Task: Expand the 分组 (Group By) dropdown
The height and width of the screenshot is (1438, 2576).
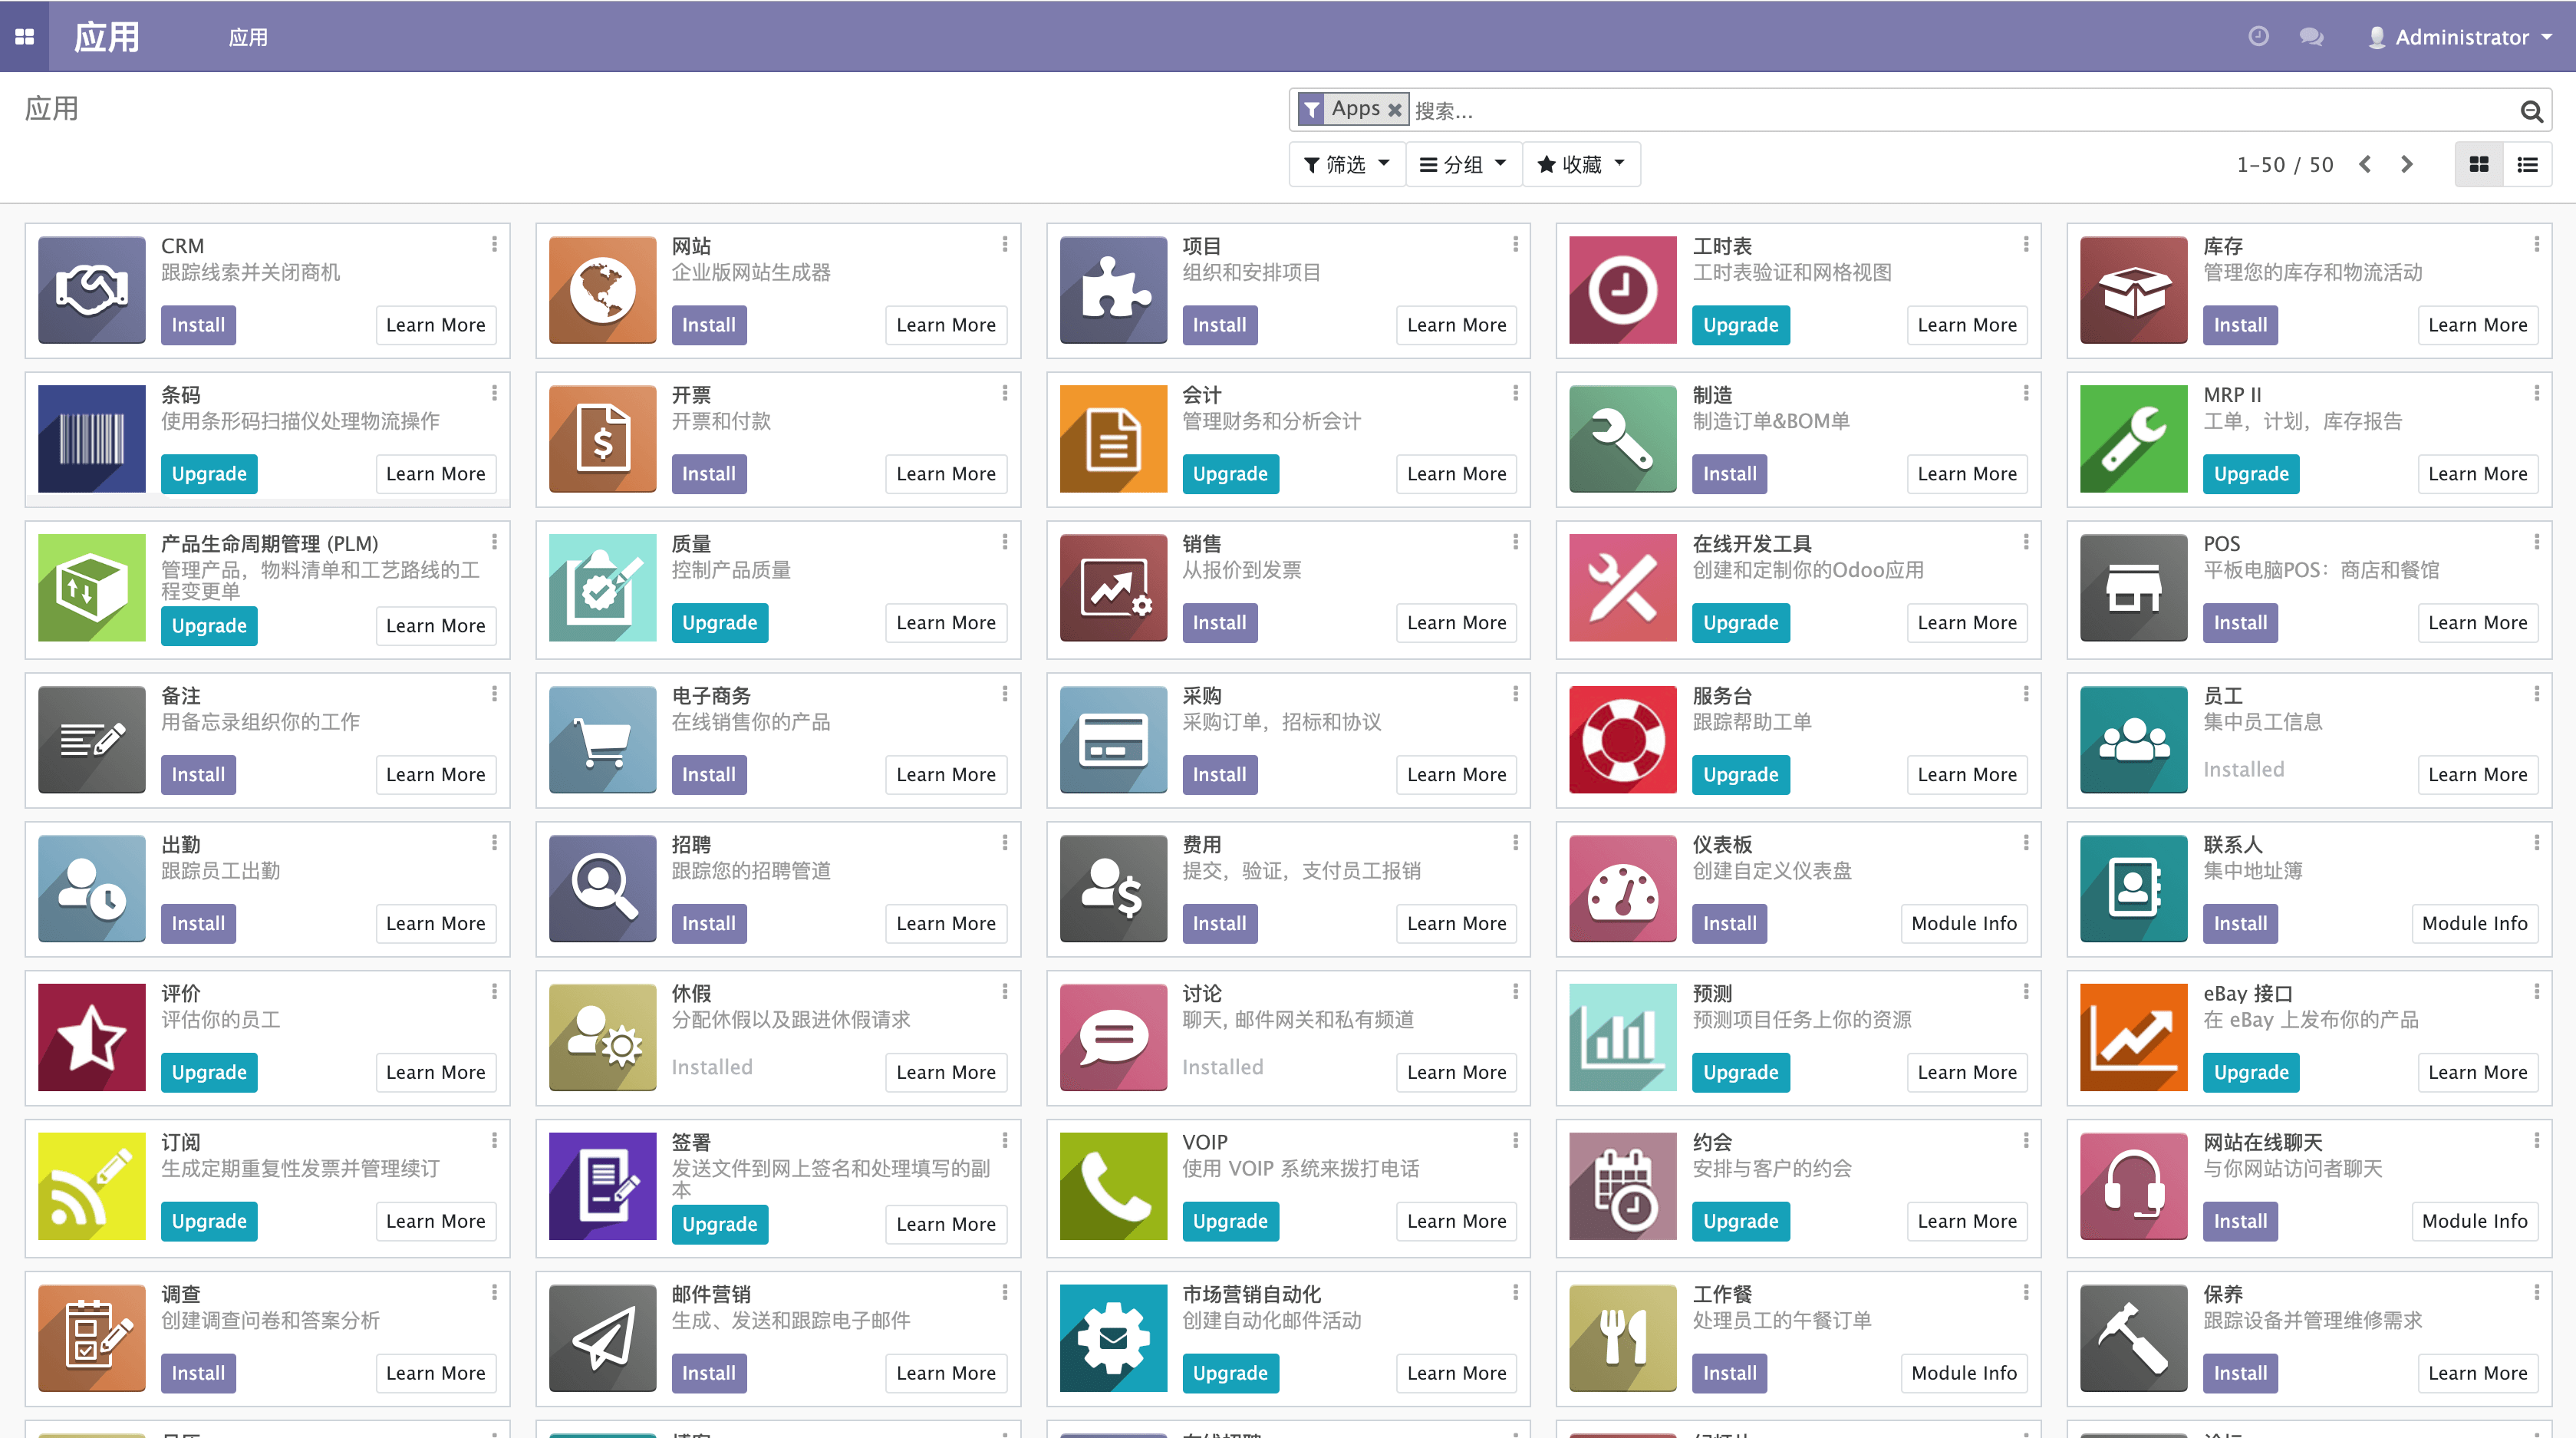Action: 1461,164
